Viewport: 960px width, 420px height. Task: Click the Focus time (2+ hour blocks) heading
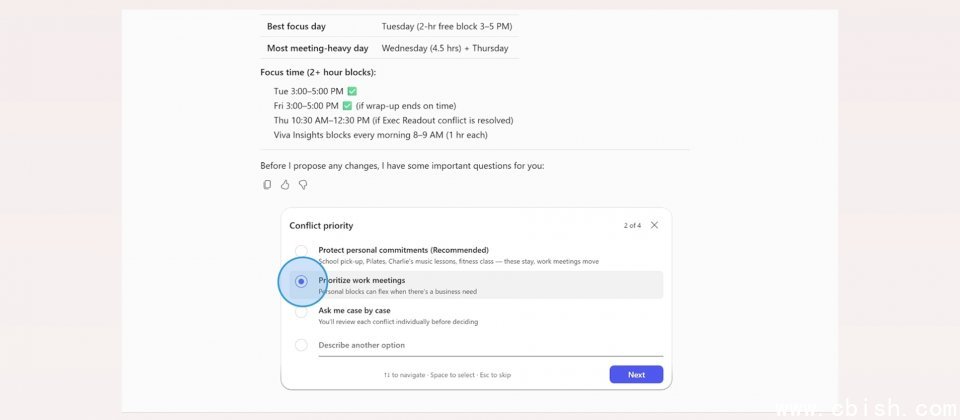318,72
